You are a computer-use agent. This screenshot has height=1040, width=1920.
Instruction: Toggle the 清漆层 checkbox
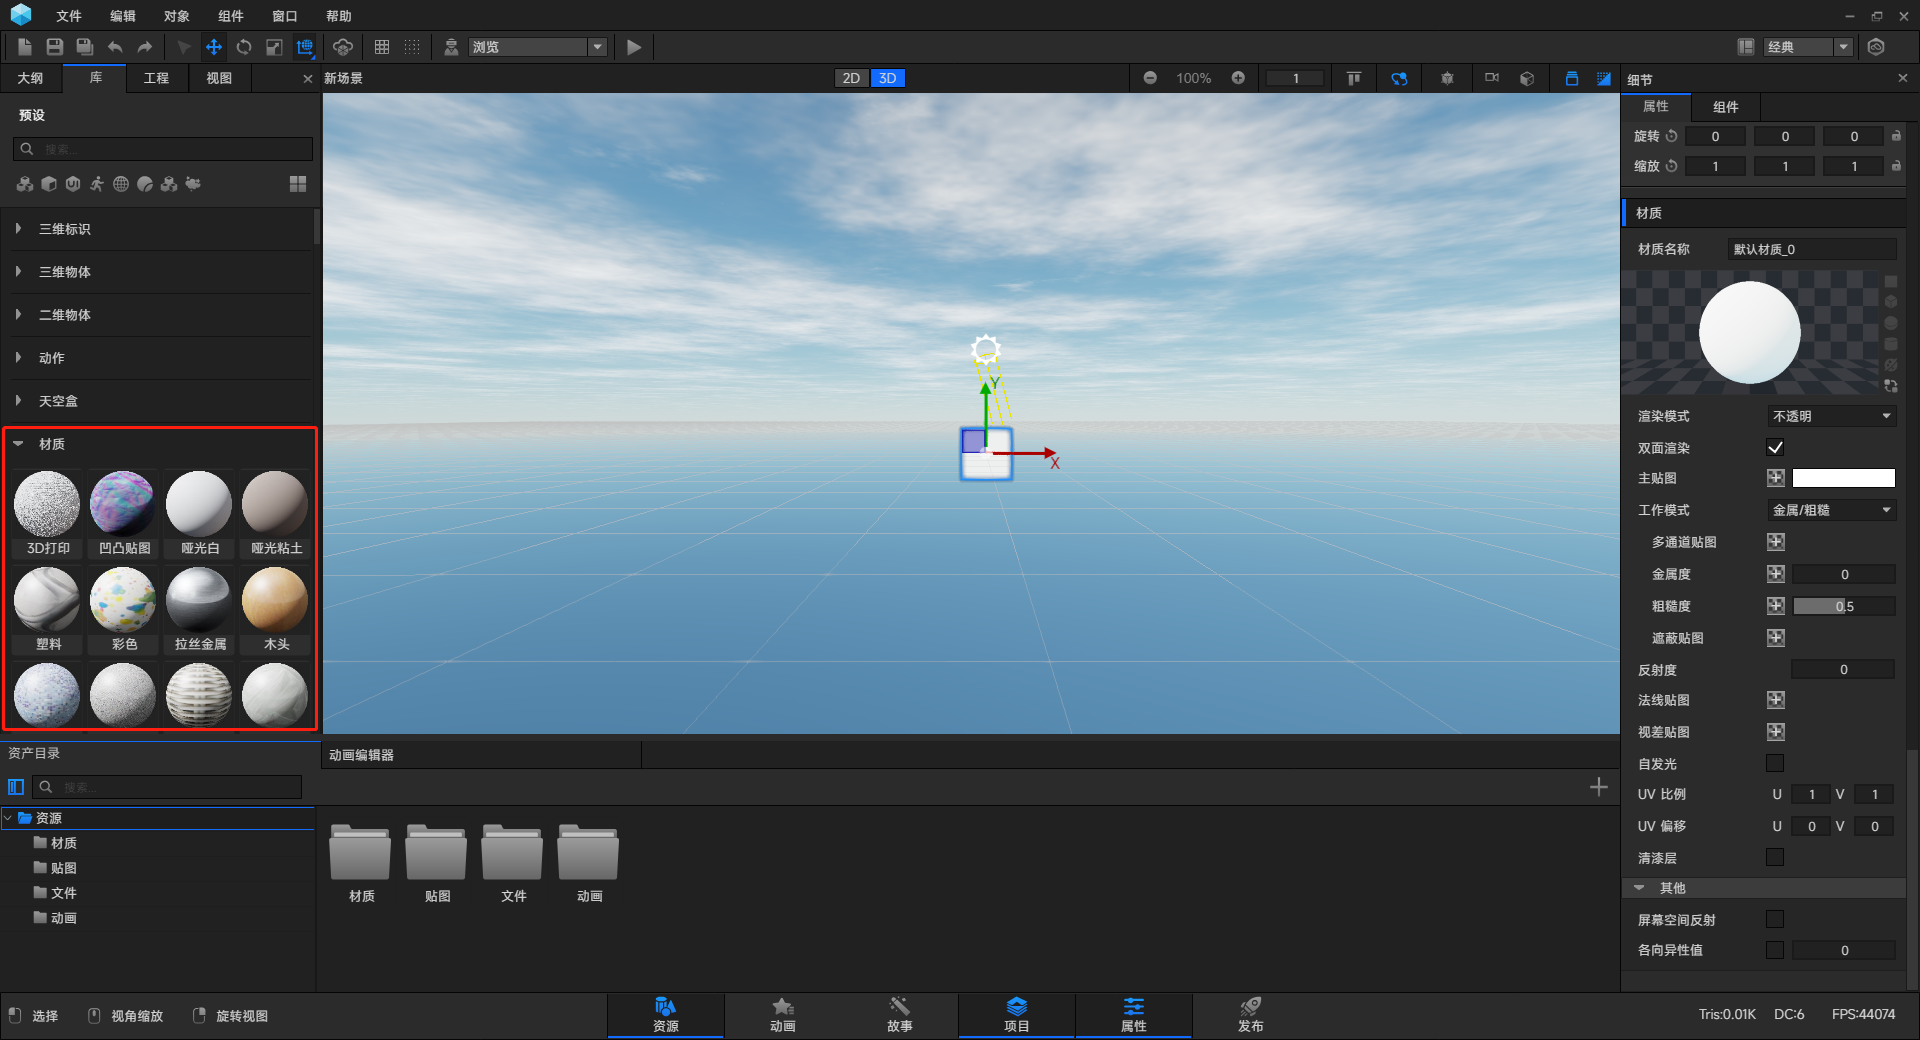click(x=1775, y=857)
